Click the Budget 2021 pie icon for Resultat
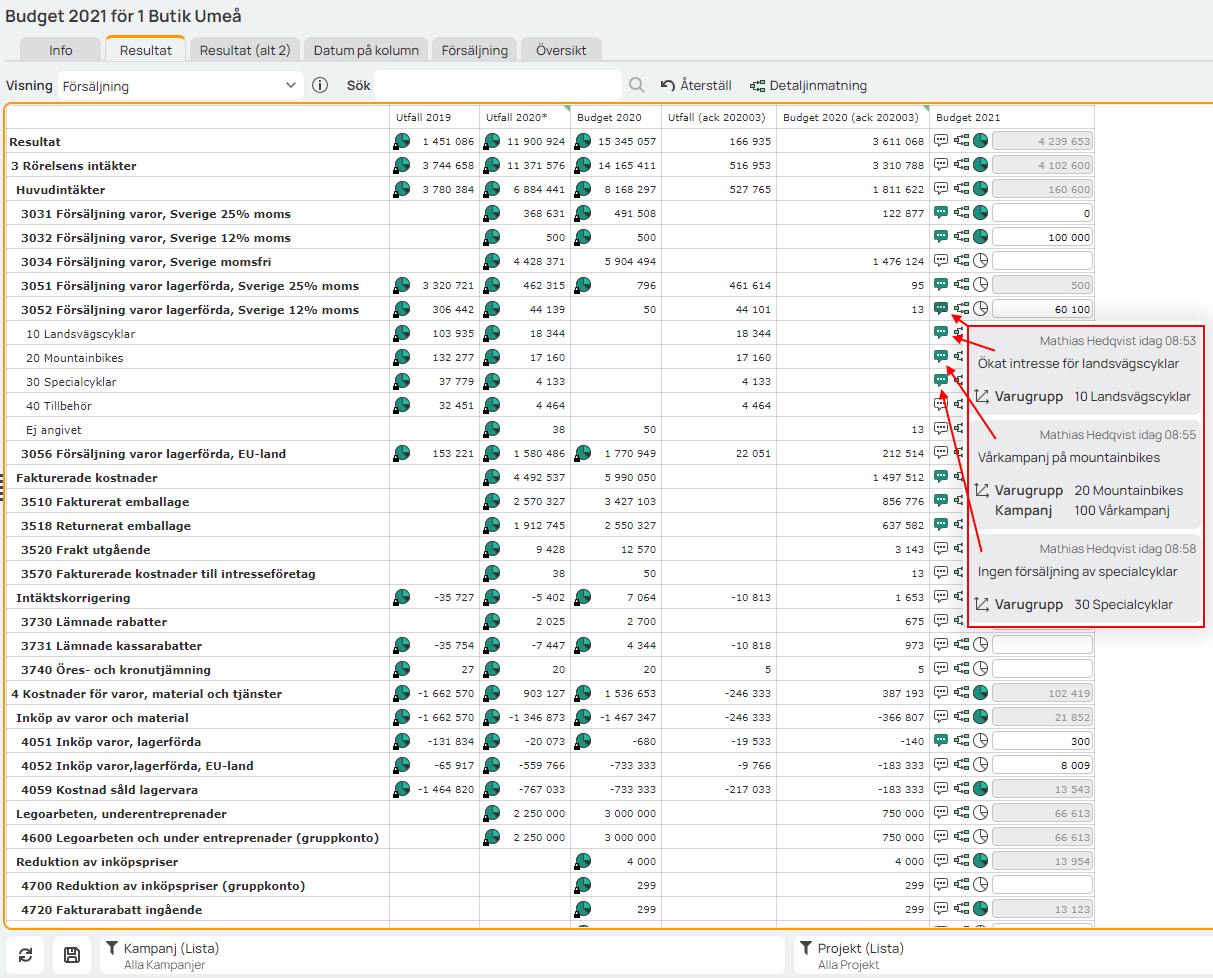The width and height of the screenshot is (1213, 978). [x=981, y=141]
